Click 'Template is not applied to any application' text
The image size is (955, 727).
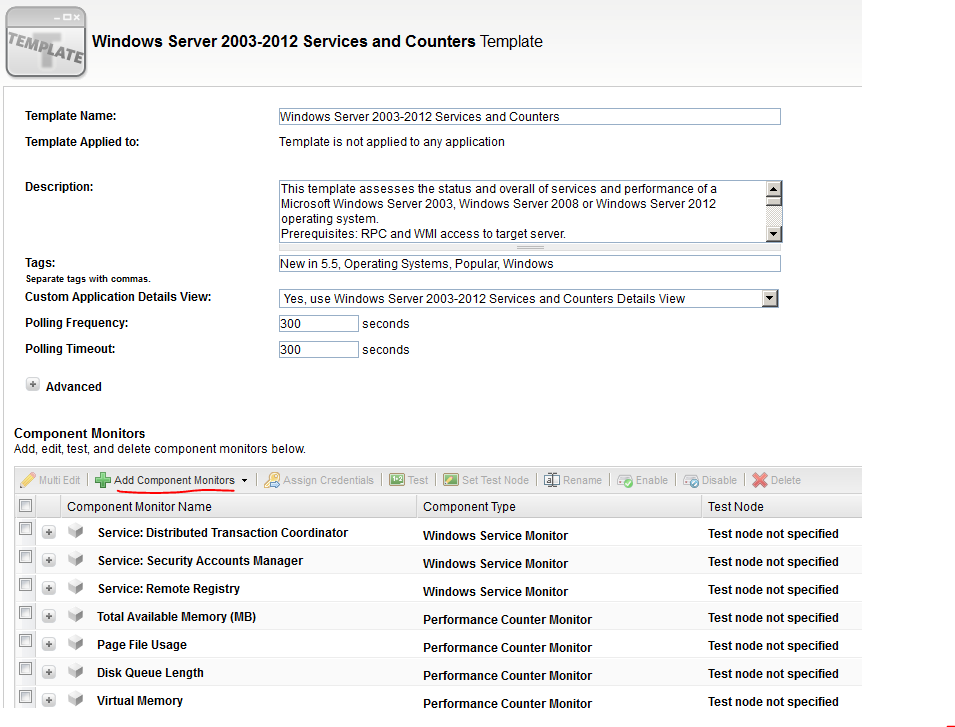tap(392, 142)
